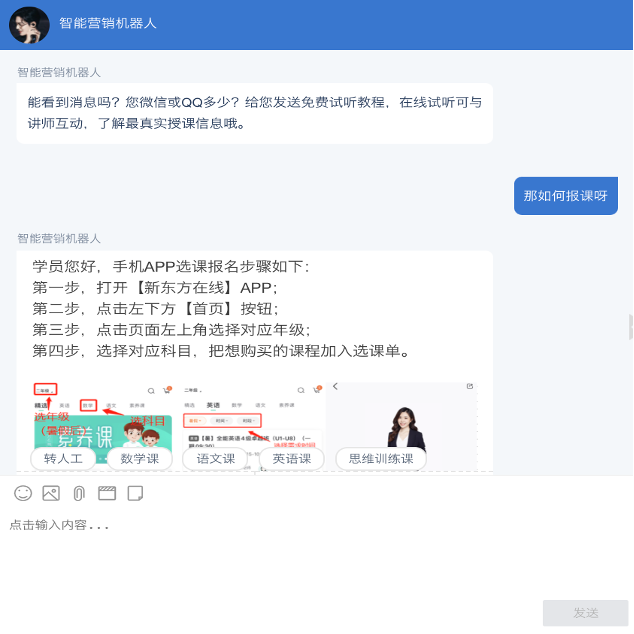
Task: Click the send image icon
Action: click(51, 493)
